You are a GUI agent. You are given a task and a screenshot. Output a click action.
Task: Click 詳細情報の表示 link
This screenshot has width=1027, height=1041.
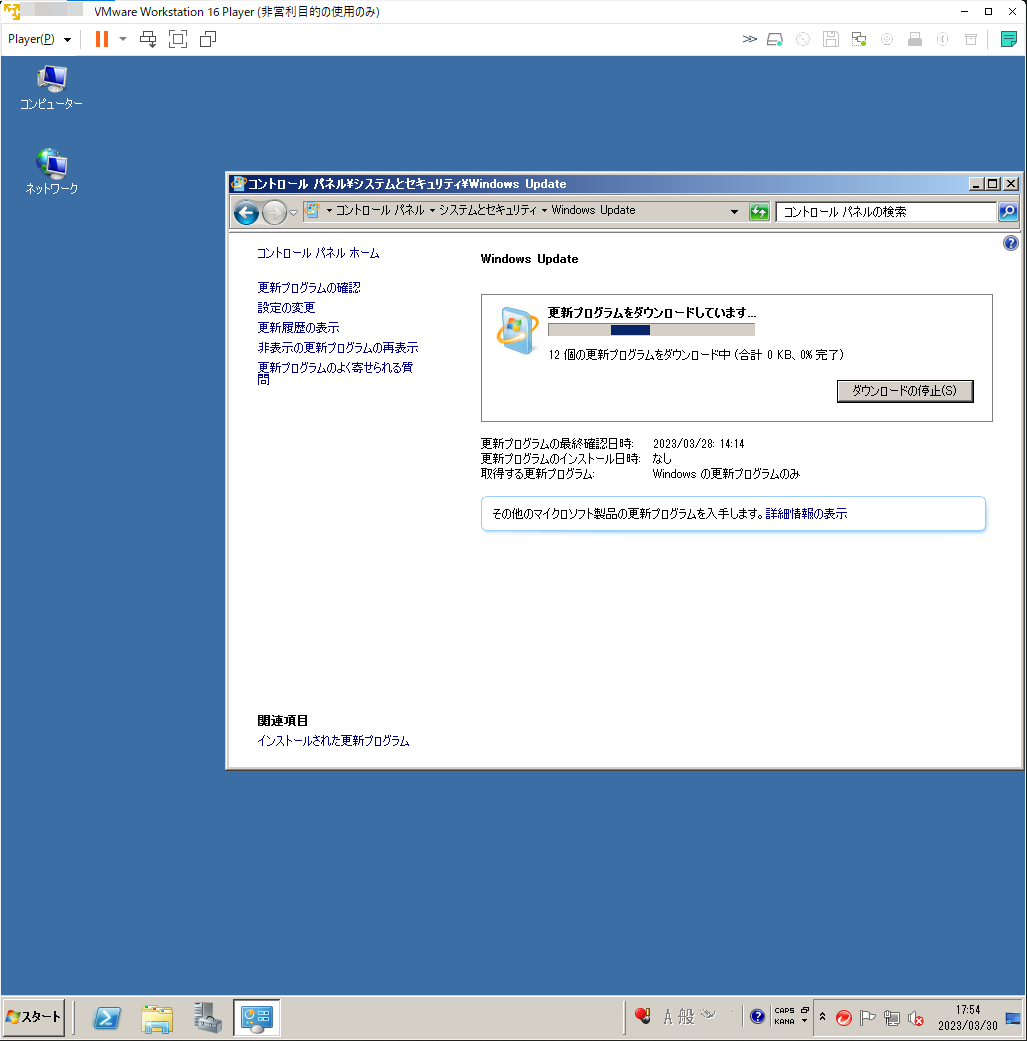807,514
